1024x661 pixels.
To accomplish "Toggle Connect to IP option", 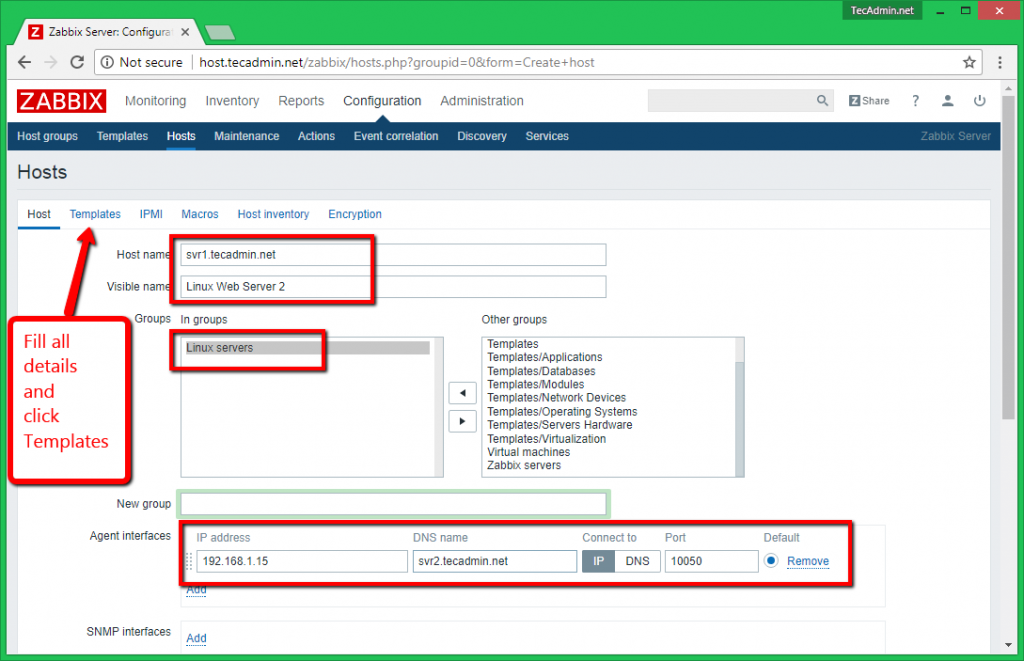I will coord(598,561).
